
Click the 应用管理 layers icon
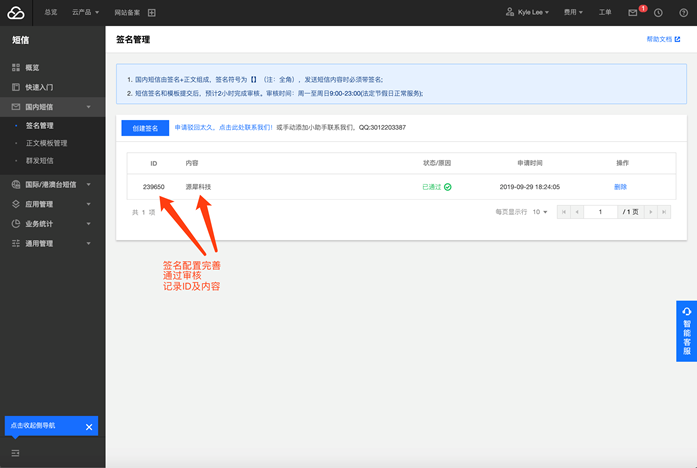(16, 204)
